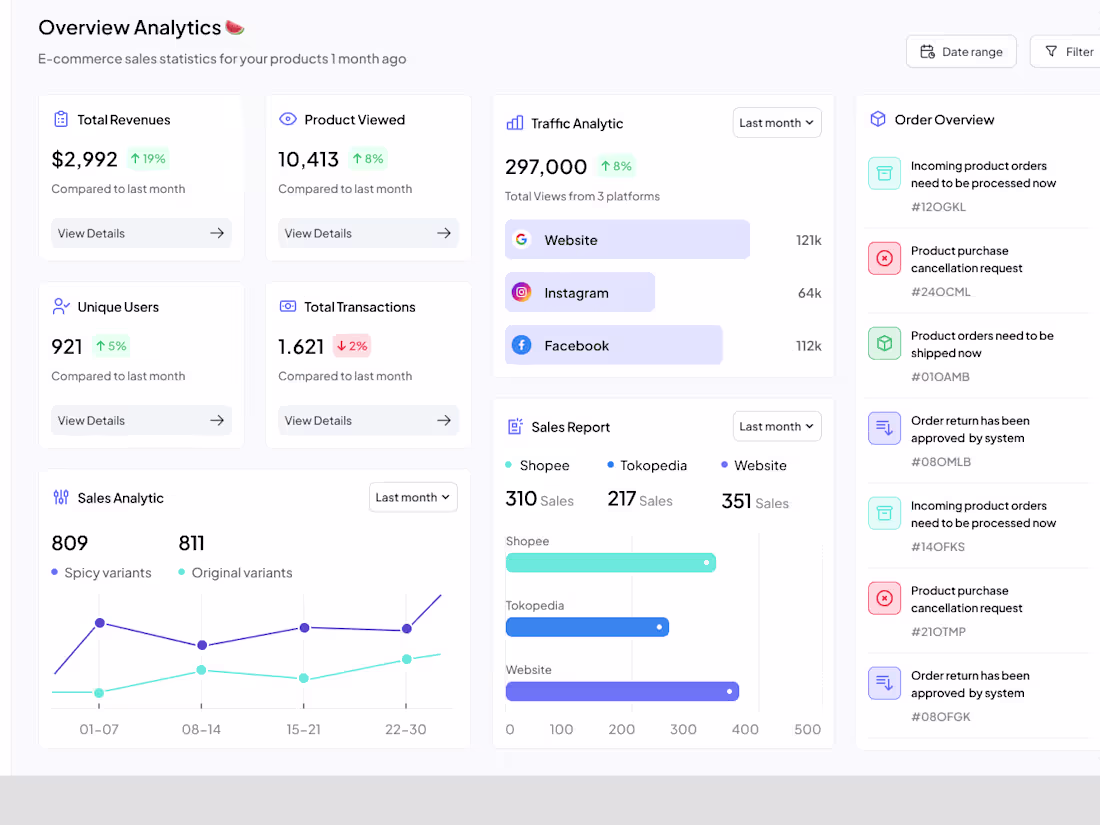The width and height of the screenshot is (1100, 825).
Task: Click the Facebook icon in Traffic Analytic
Action: point(521,344)
